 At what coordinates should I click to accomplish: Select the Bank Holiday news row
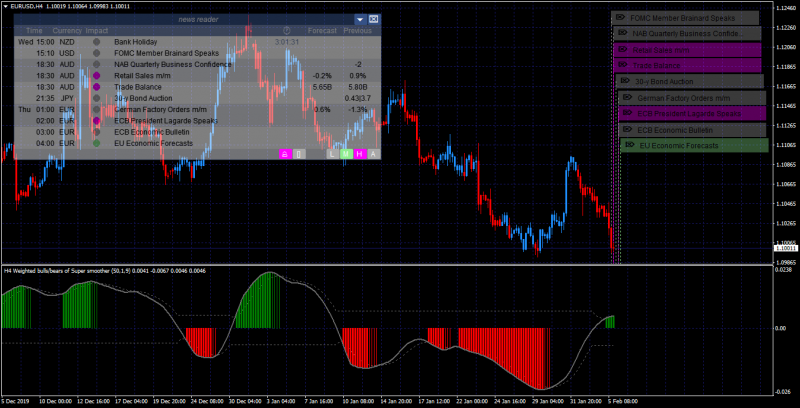[197, 42]
